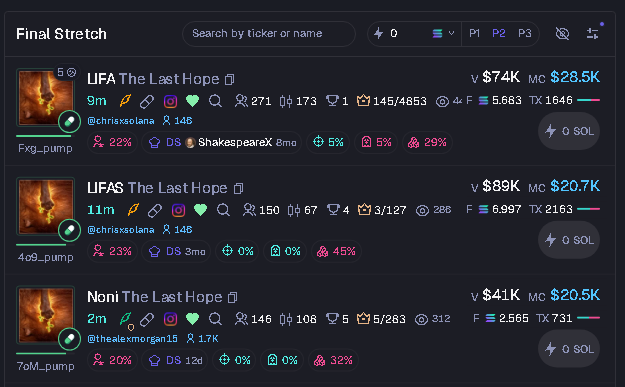Click the link icon on UFA row

(x=147, y=101)
